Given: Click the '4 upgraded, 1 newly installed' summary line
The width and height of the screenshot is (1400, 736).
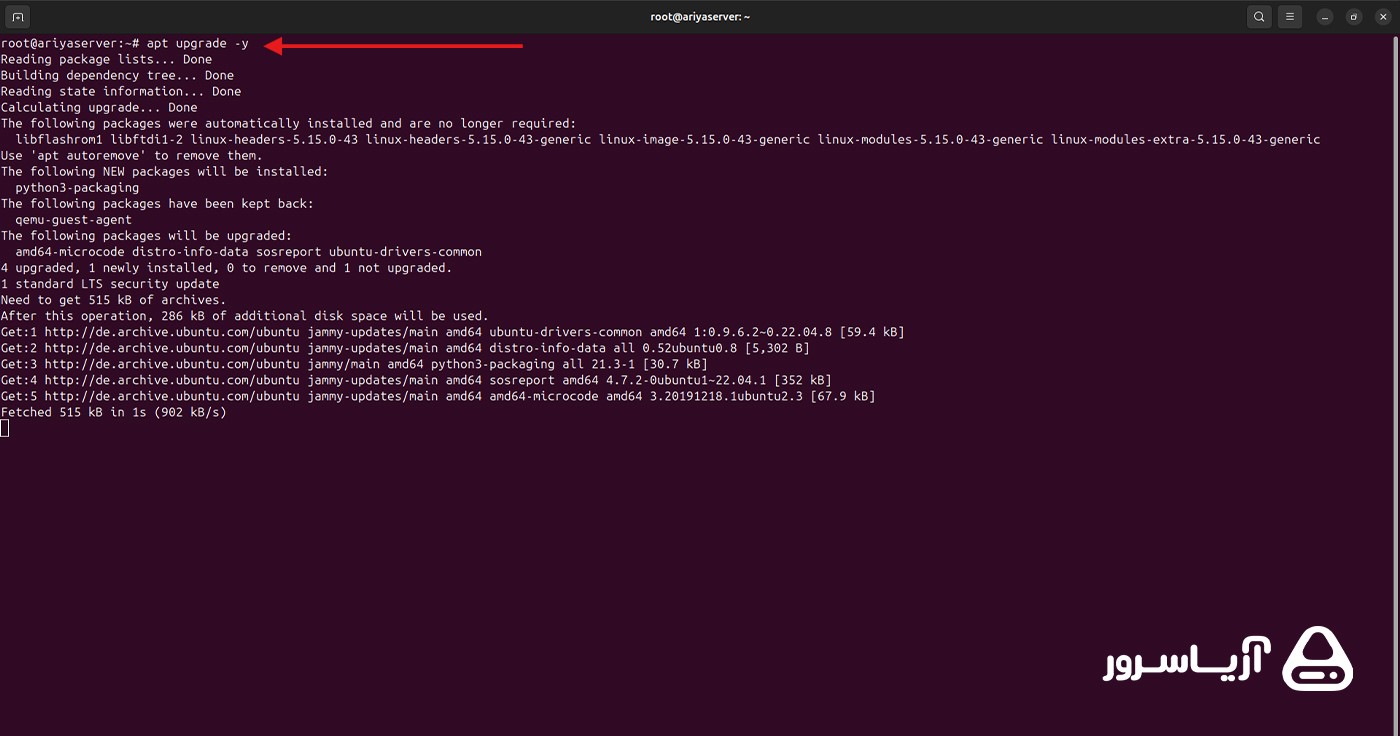Looking at the screenshot, I should (x=226, y=267).
